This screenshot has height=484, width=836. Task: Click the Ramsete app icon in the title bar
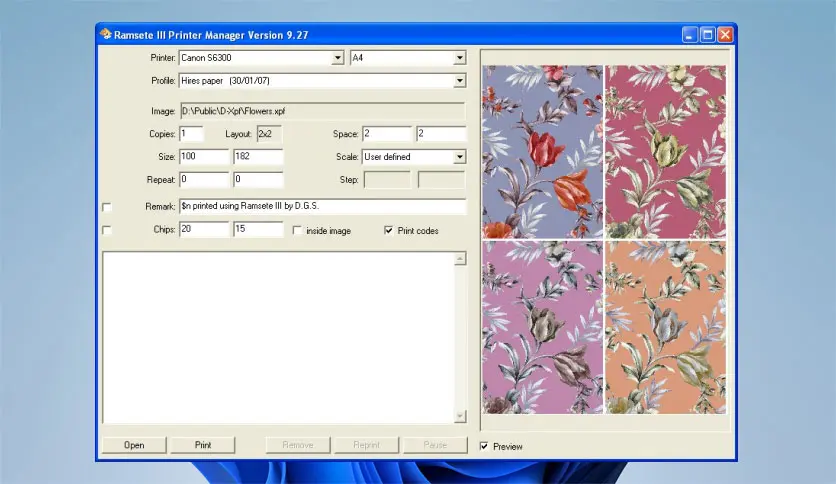click(106, 35)
